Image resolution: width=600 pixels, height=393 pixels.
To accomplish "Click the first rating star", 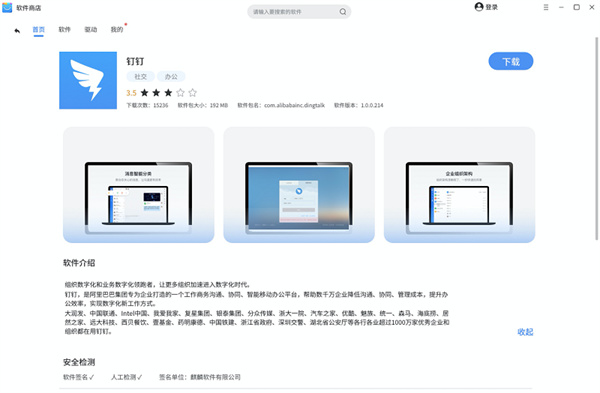I will click(x=144, y=93).
